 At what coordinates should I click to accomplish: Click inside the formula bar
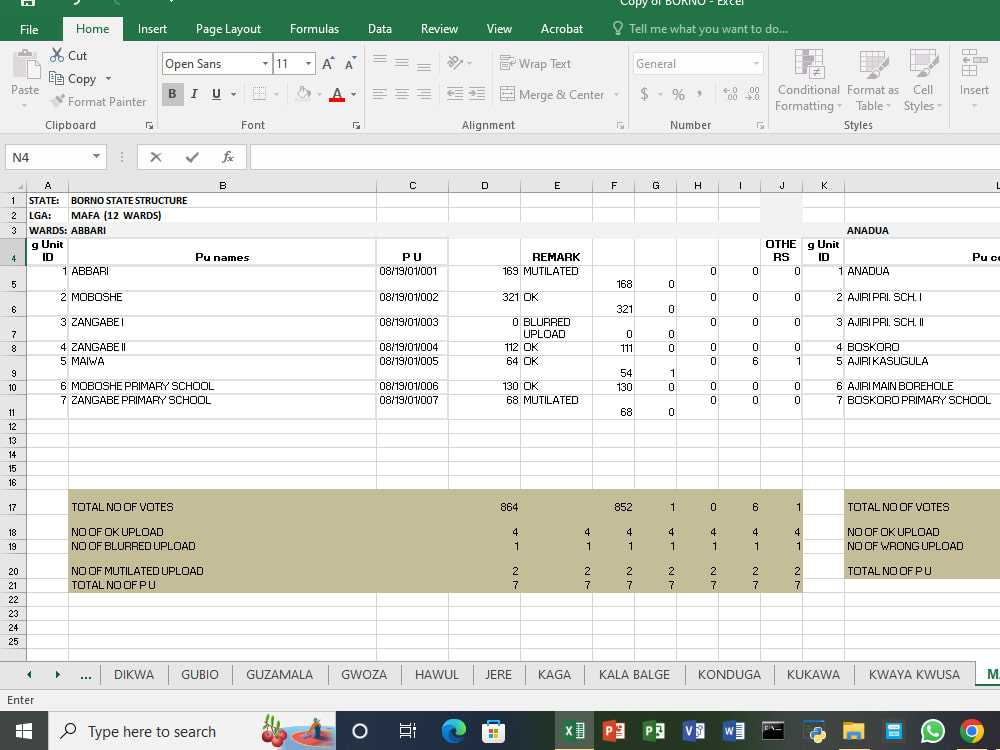(x=624, y=157)
